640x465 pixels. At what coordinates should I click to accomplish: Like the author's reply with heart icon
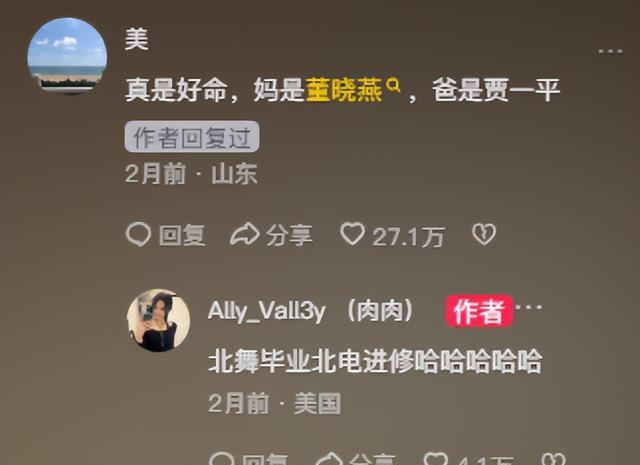[435, 459]
